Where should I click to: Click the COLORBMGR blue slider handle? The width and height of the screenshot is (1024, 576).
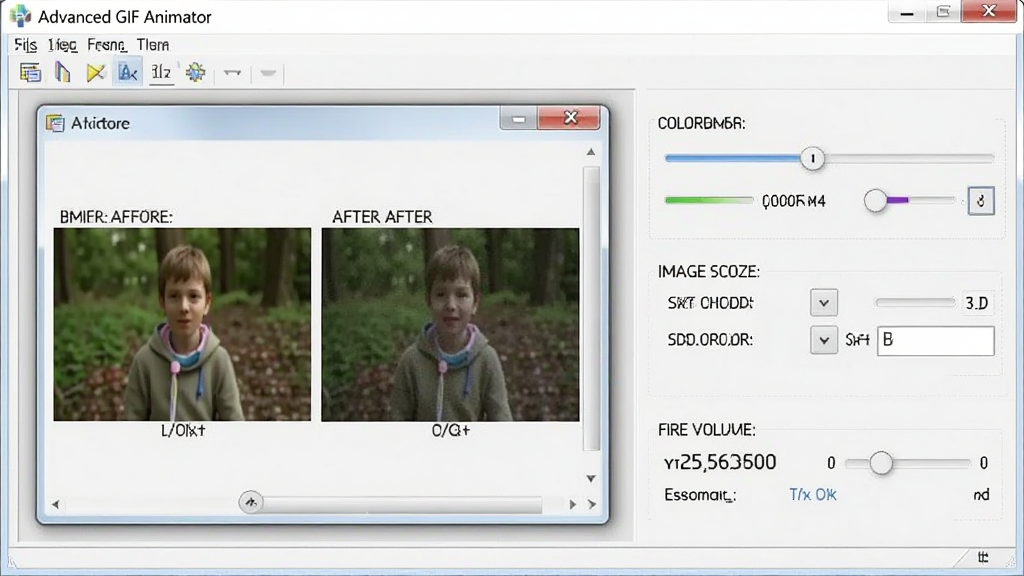[x=812, y=159]
